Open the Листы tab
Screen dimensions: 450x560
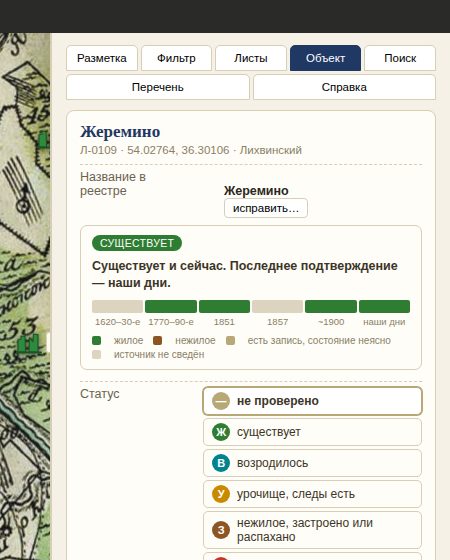251,58
